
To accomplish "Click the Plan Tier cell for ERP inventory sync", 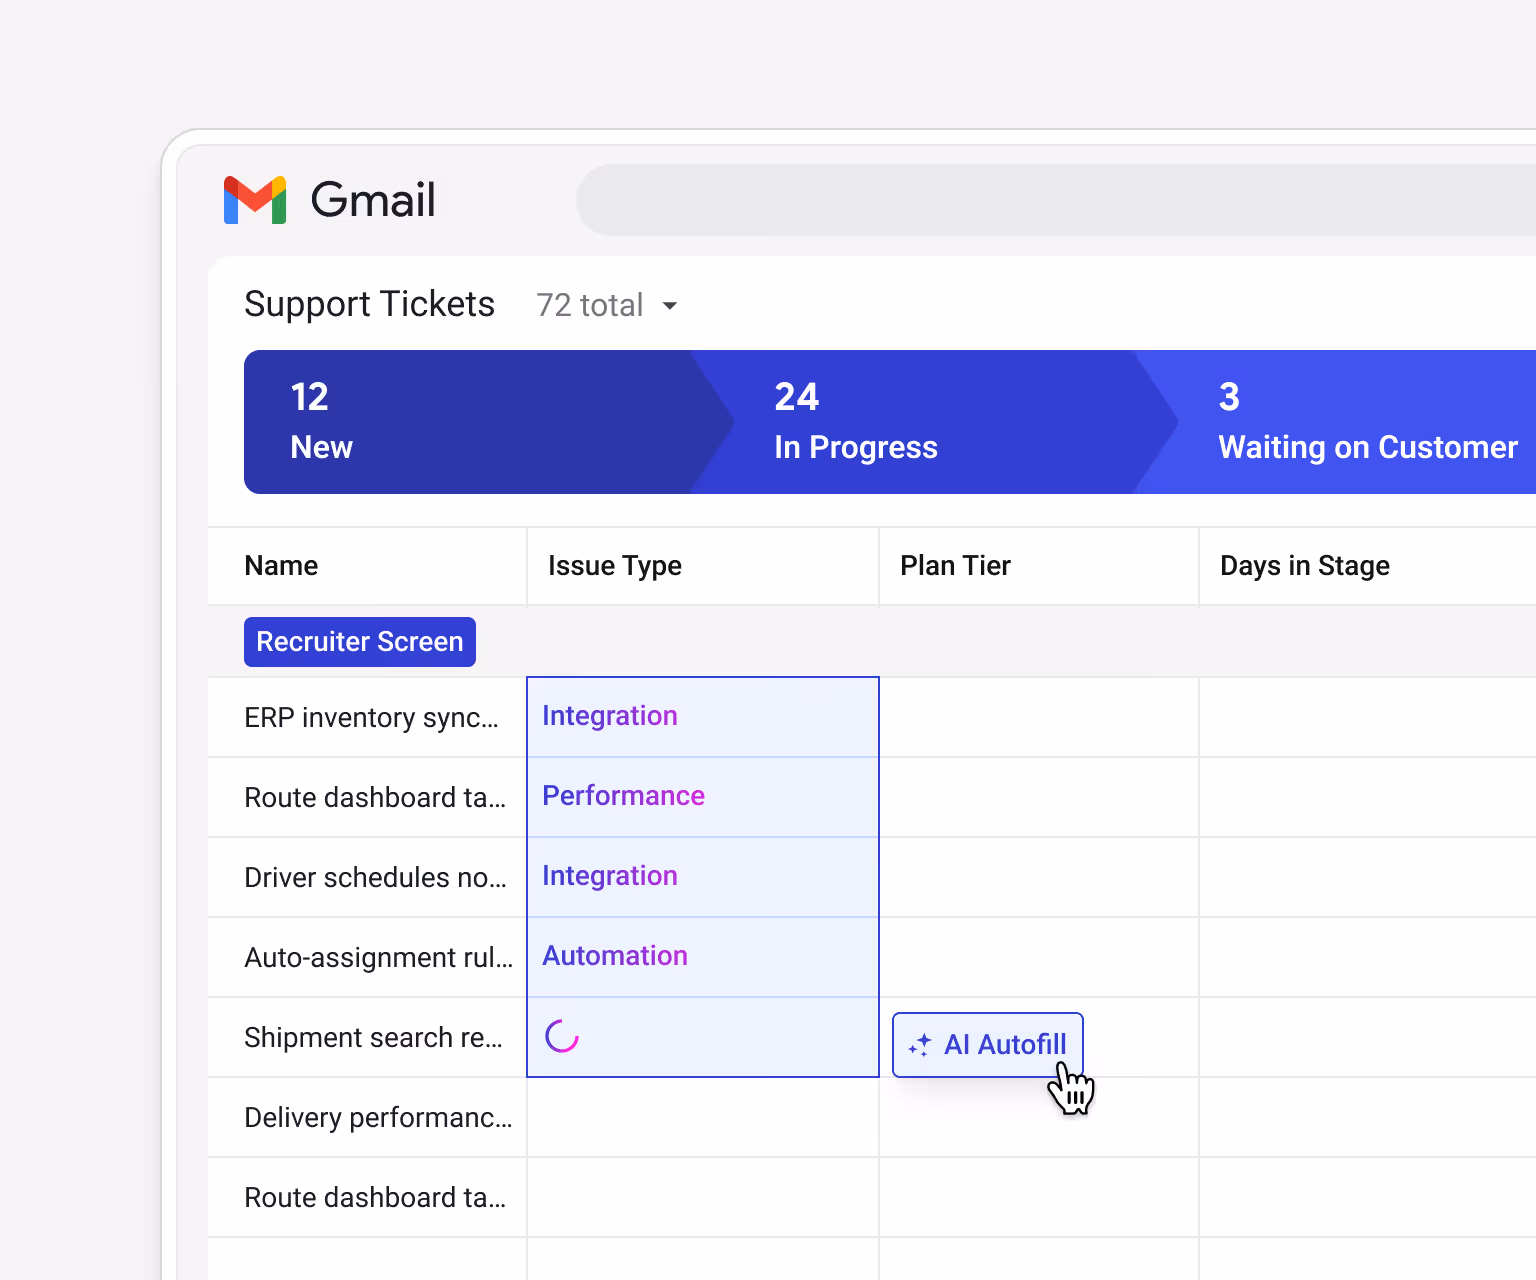I will (1039, 717).
